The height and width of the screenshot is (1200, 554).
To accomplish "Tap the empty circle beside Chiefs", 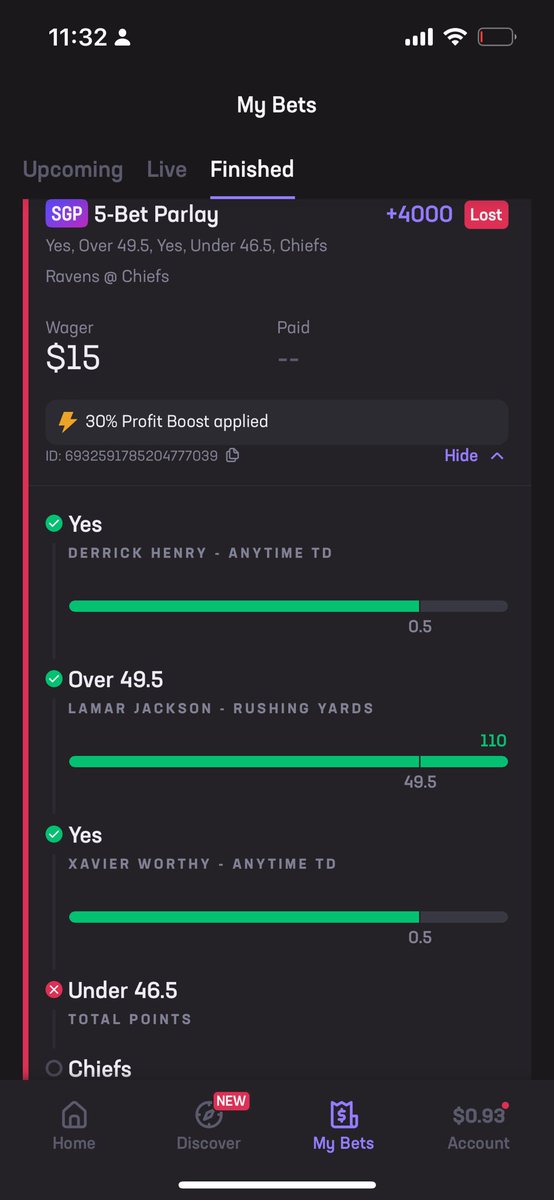I will [x=54, y=1068].
